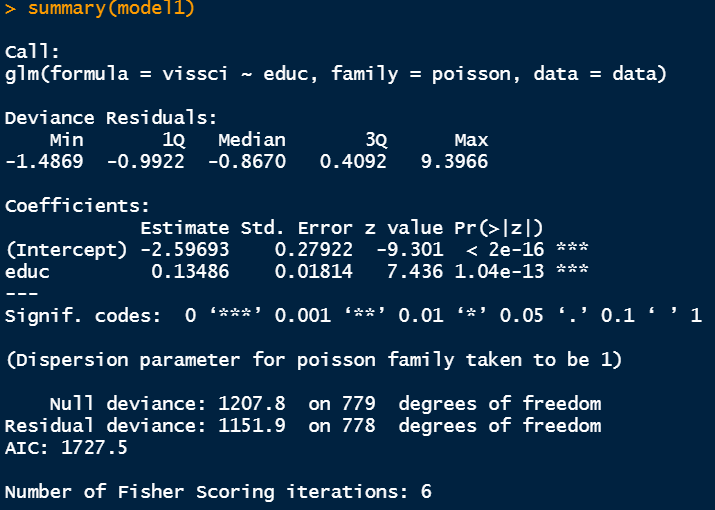Click the glm formula line
Viewport: 715px width, 510px height.
(335, 74)
